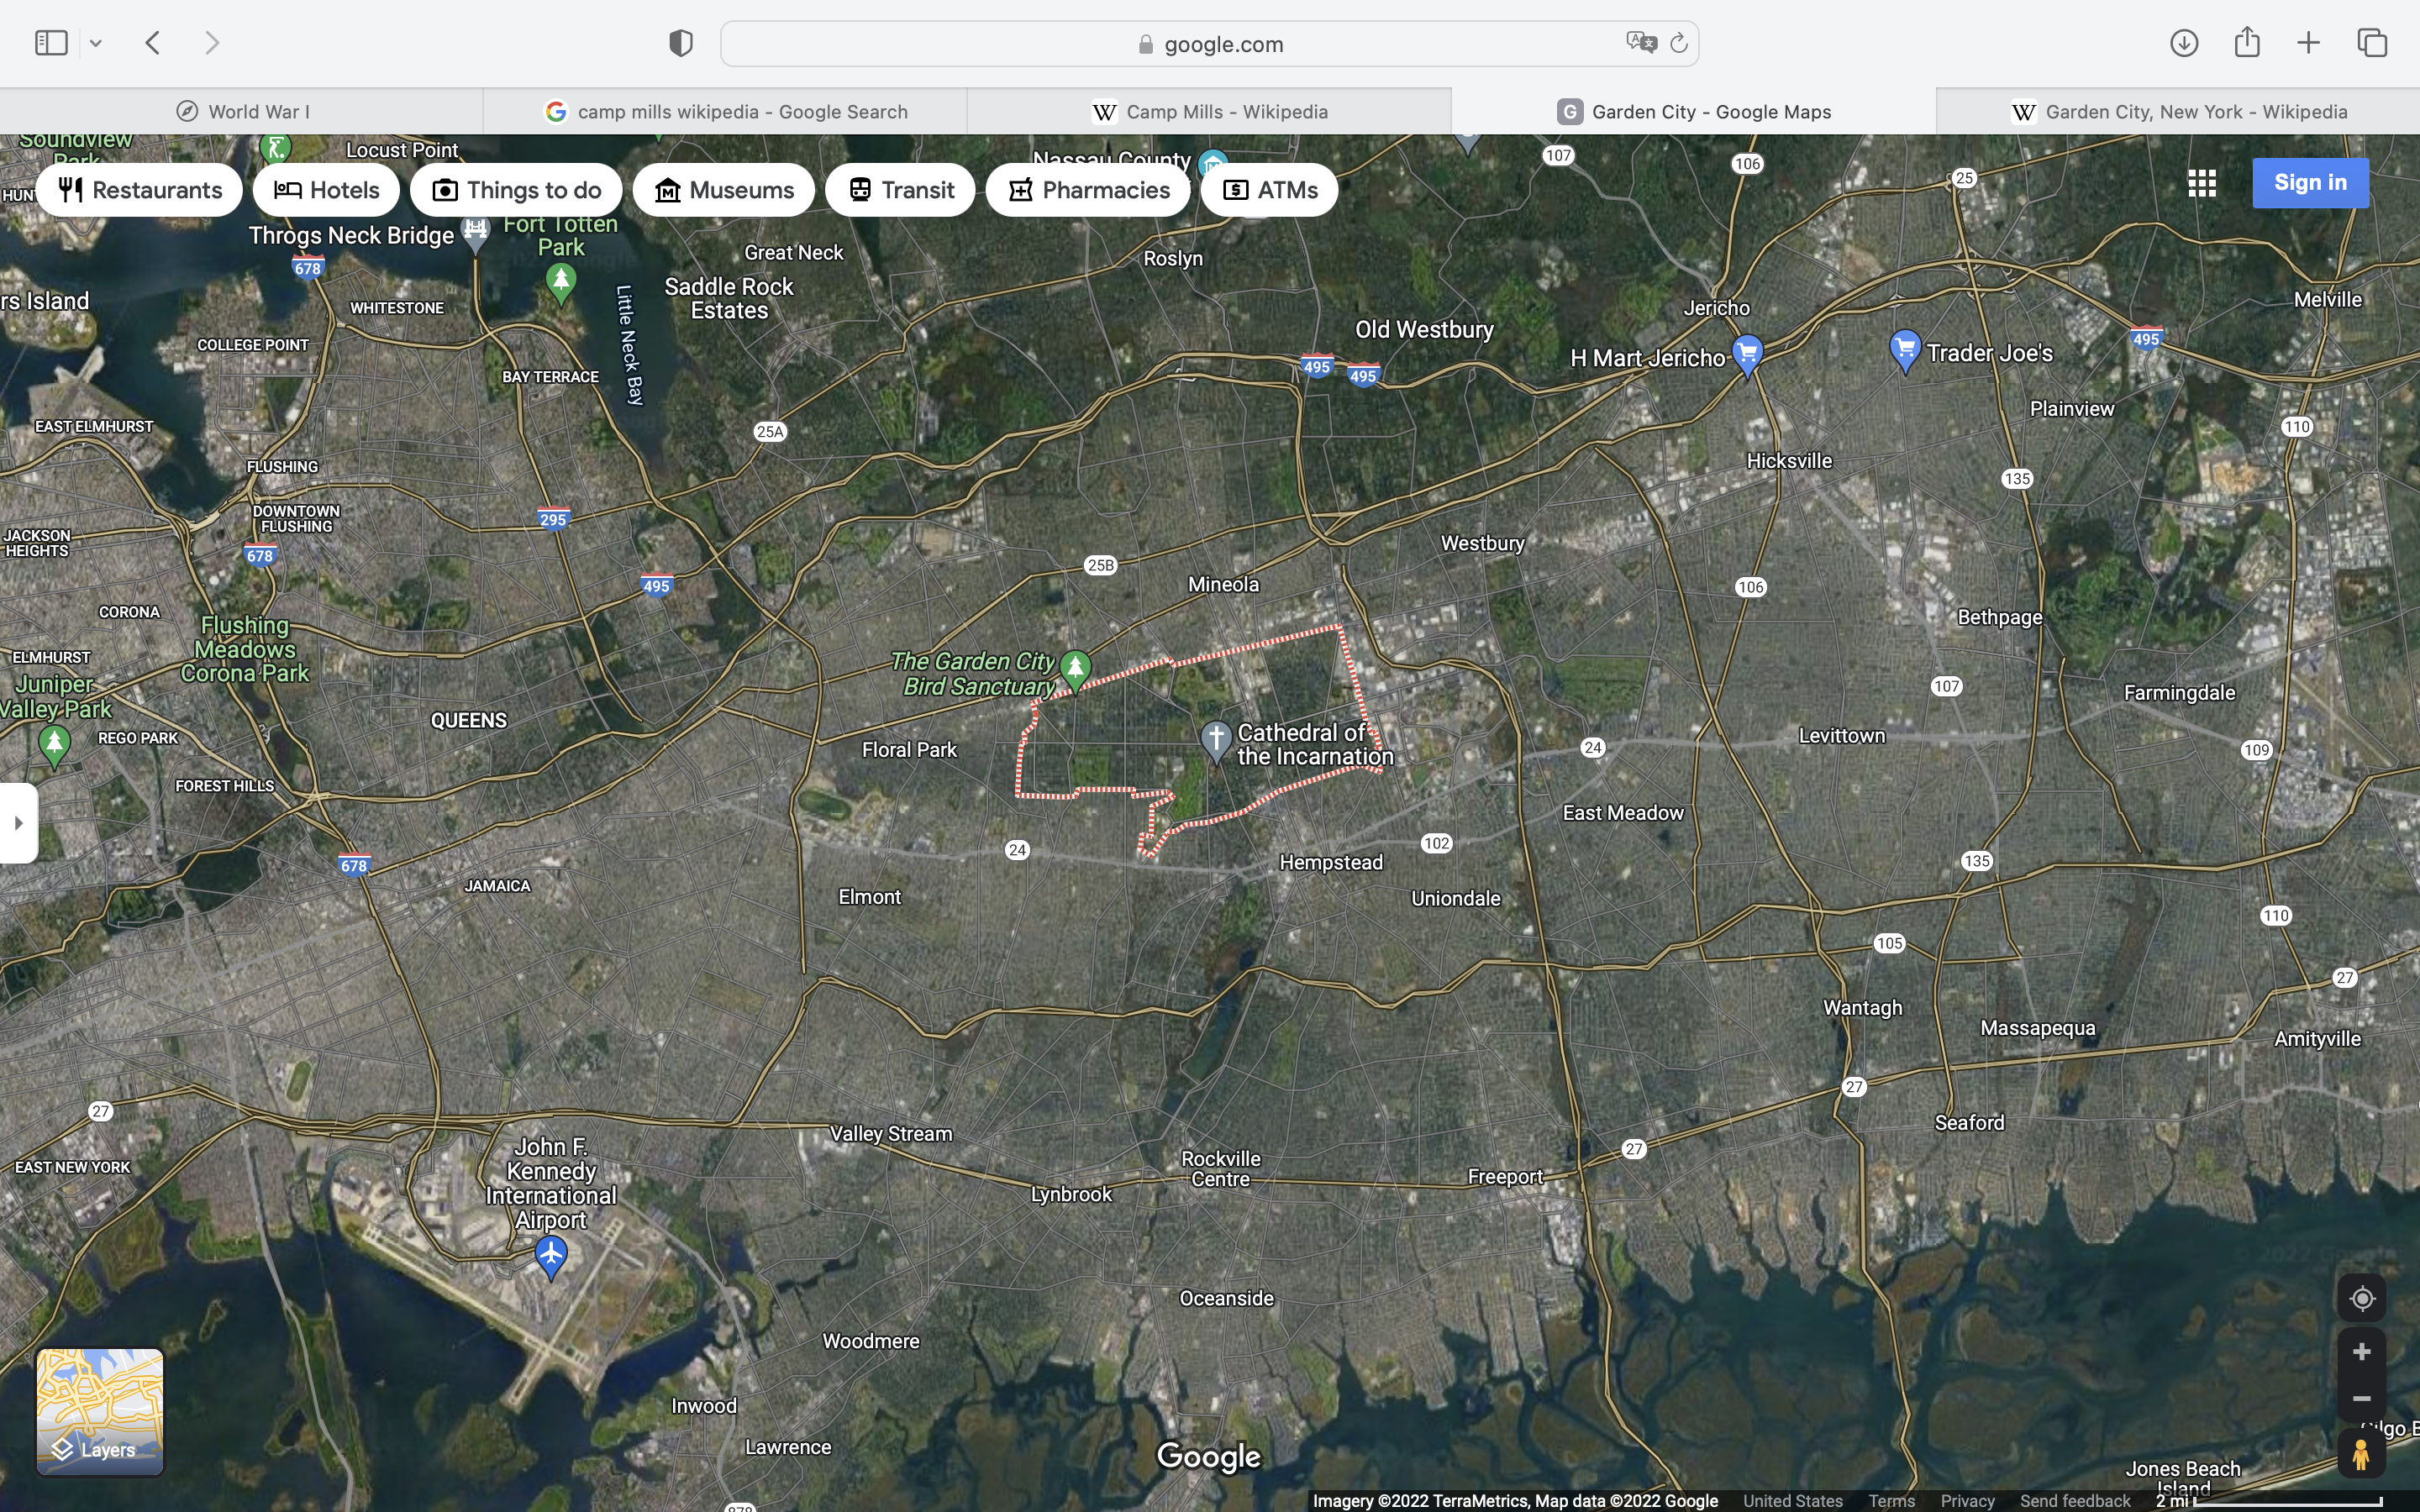Reload the page in the address bar
Viewport: 2420px width, 1512px height.
[x=1679, y=43]
